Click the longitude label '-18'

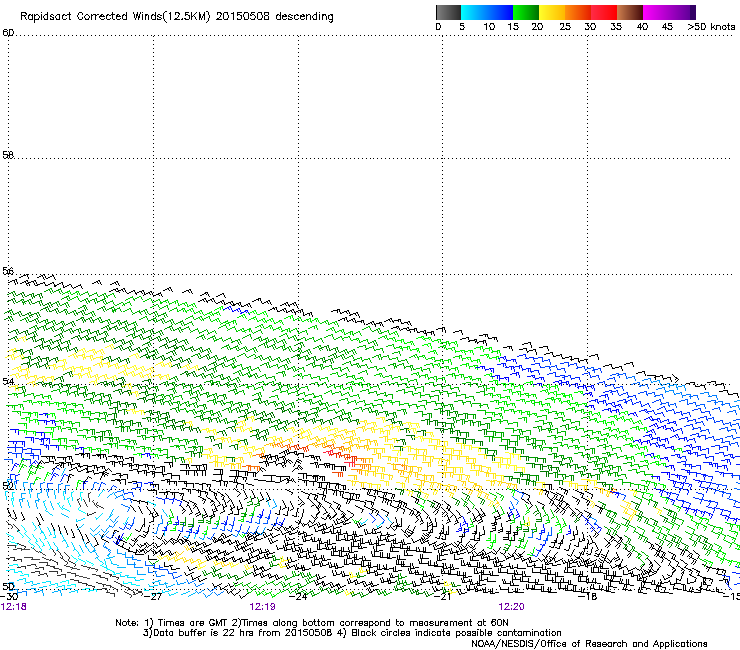pyautogui.click(x=588, y=596)
